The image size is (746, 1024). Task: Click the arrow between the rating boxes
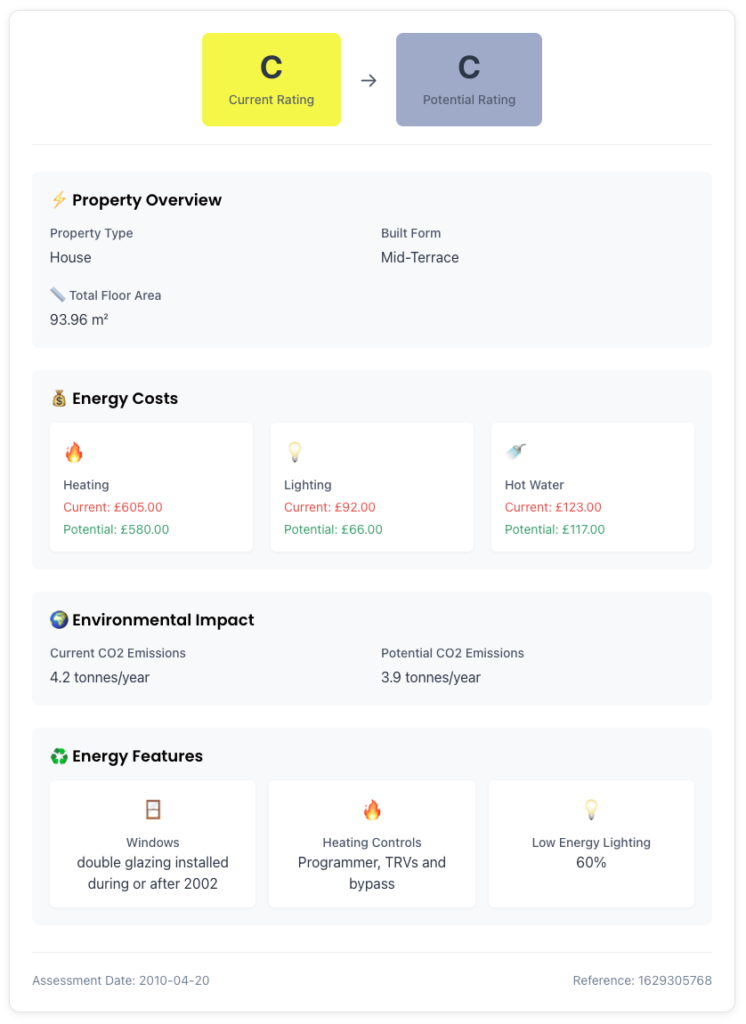tap(368, 80)
